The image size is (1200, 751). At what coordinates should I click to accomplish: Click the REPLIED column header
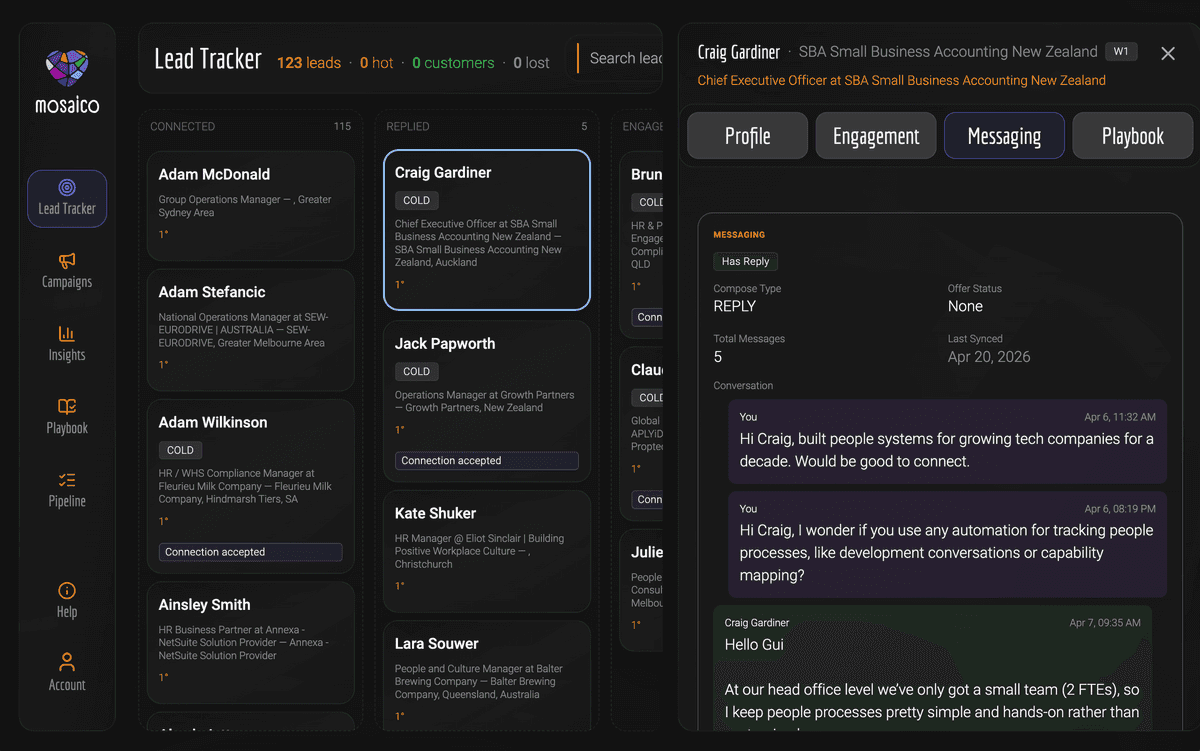coord(408,127)
